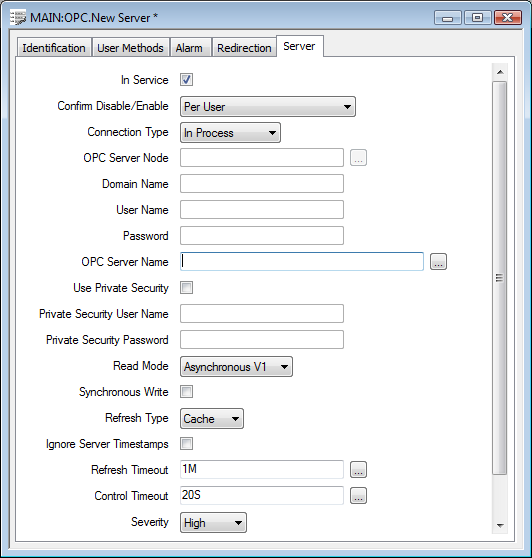Open the Refresh Timeout ellipsis picker

(358, 469)
